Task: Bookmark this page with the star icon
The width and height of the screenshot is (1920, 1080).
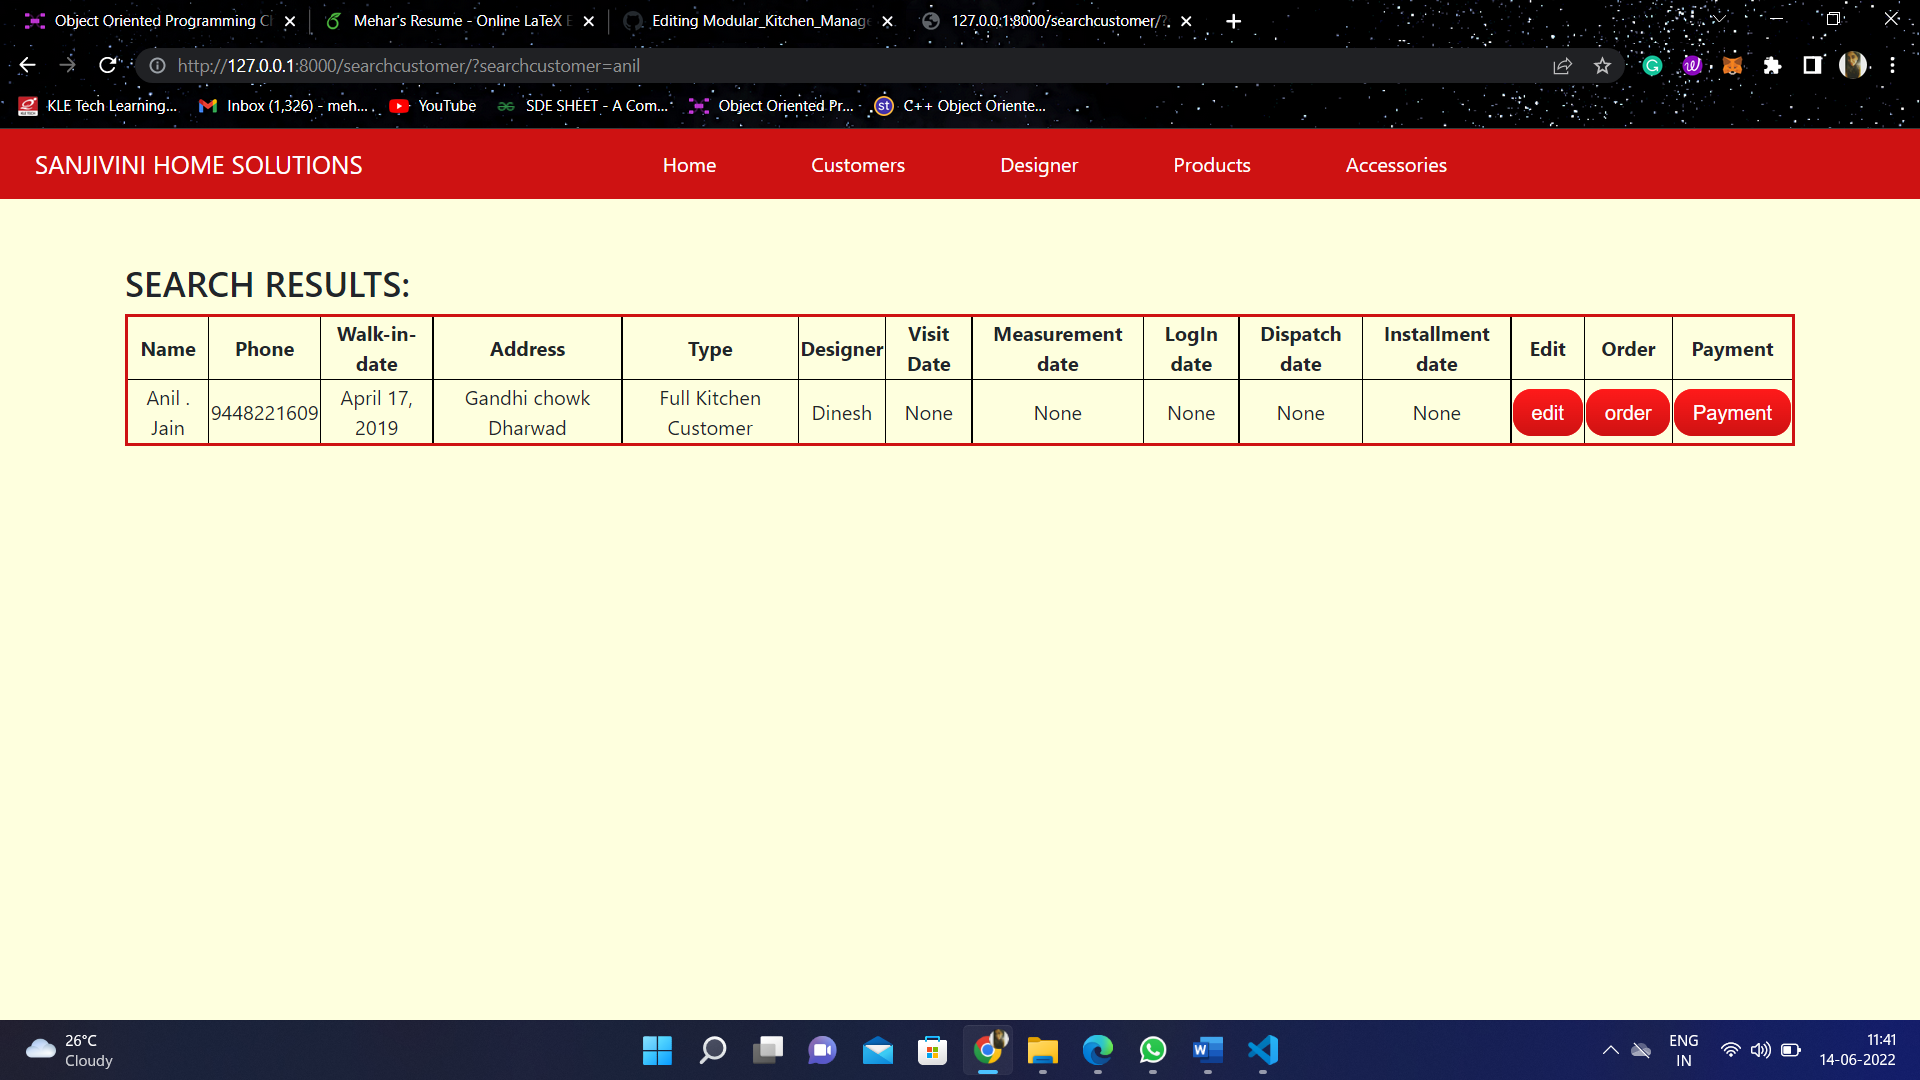Action: pos(1602,66)
